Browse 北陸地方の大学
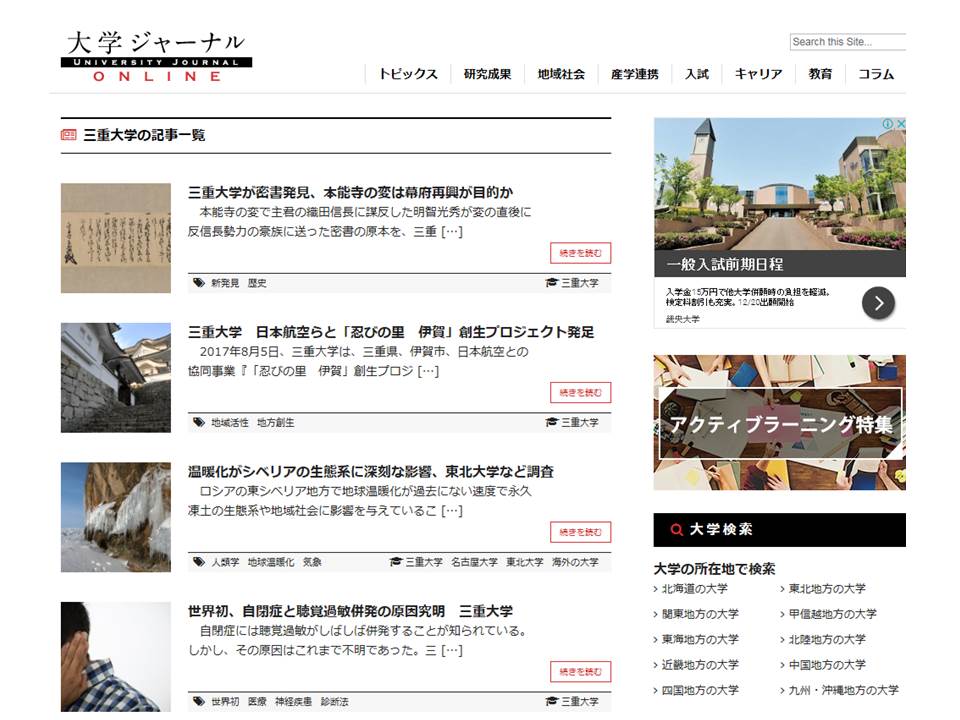Image resolution: width=960 pixels, height=720 pixels. click(x=827, y=639)
